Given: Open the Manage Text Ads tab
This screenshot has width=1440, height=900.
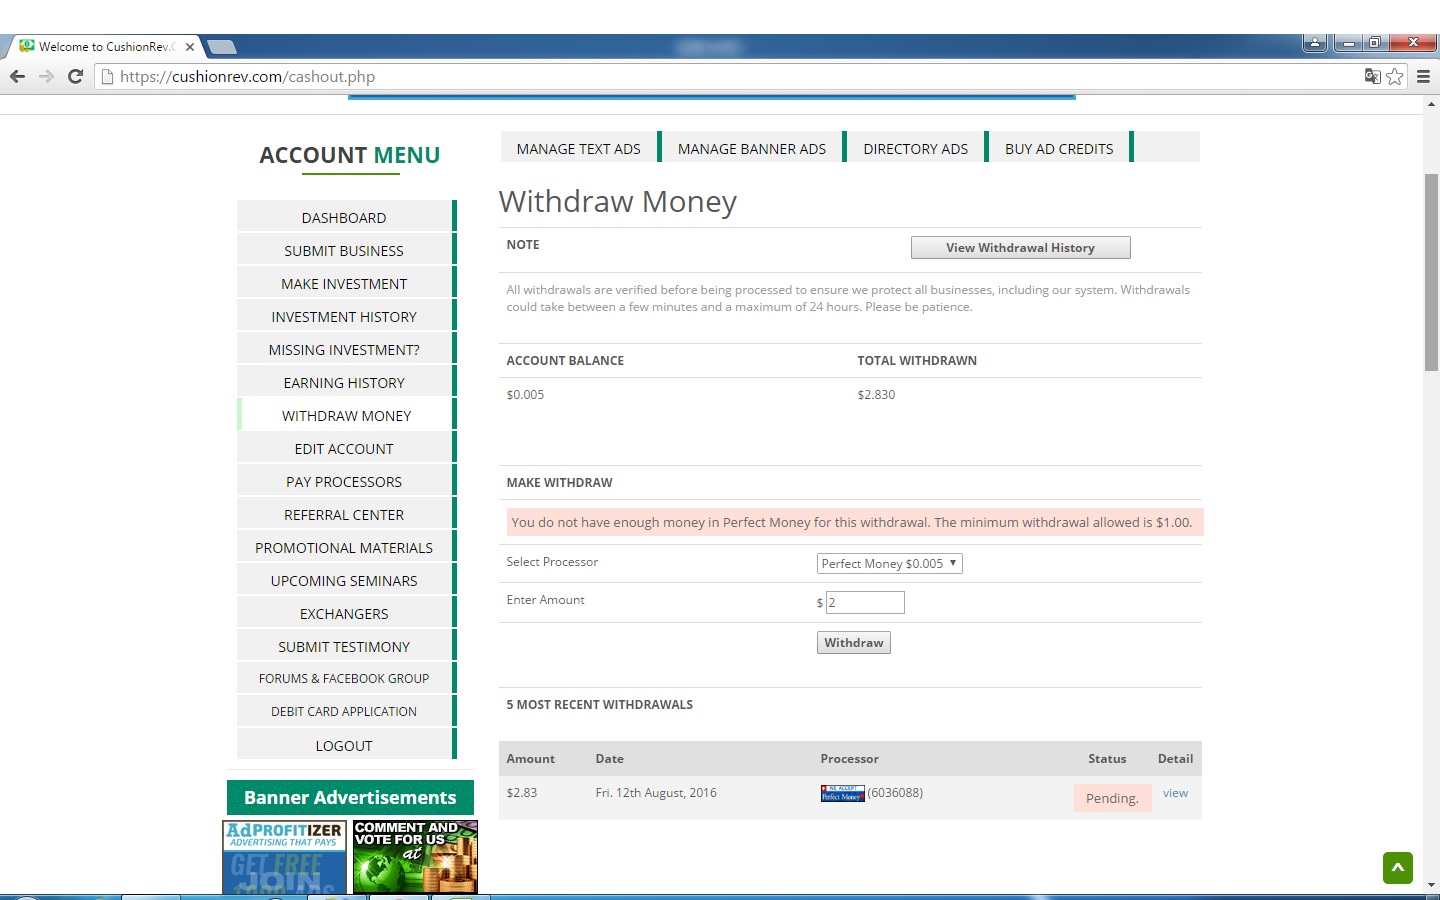Looking at the screenshot, I should coord(579,149).
